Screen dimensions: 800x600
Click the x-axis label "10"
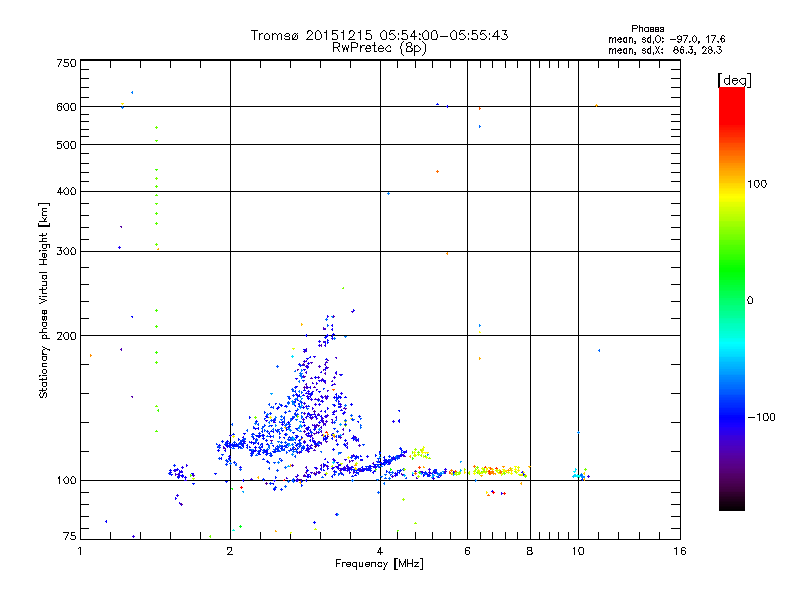click(578, 551)
